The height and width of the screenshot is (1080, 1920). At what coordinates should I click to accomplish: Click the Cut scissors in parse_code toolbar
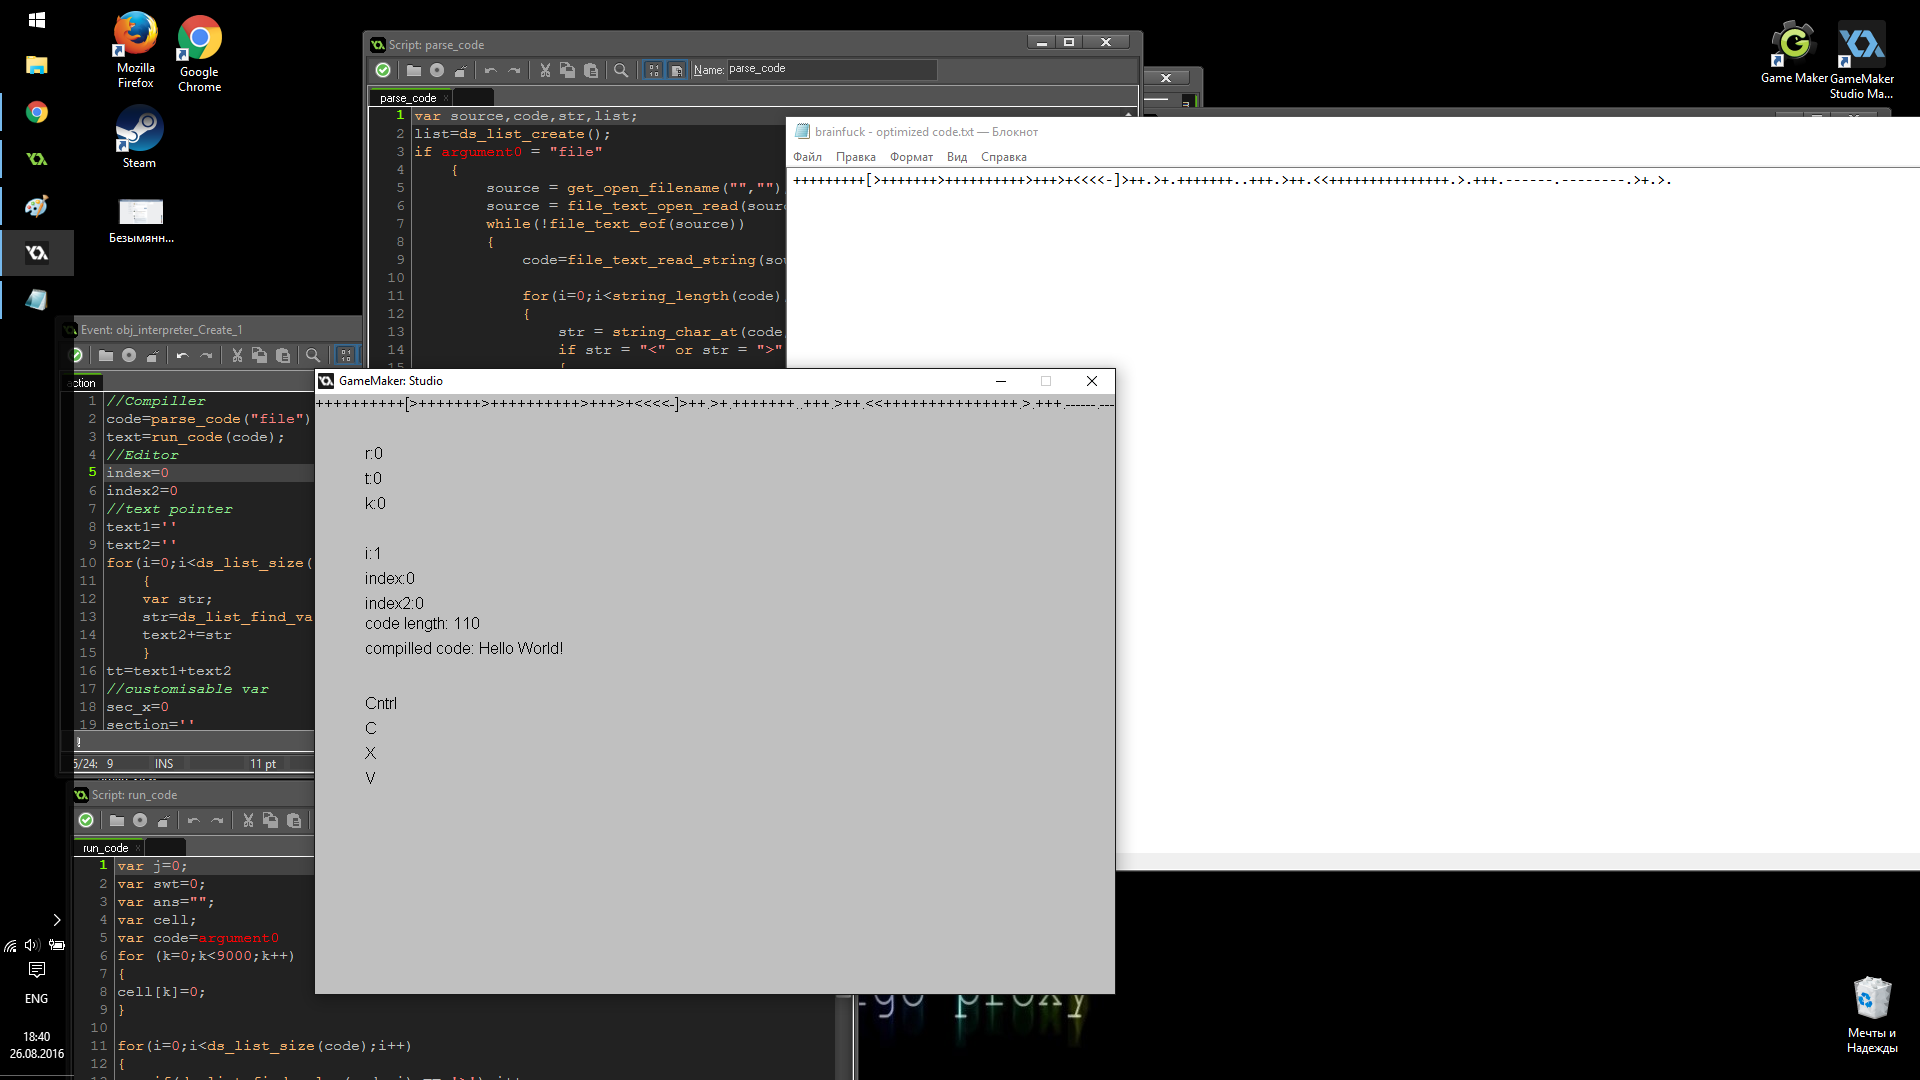[x=545, y=70]
